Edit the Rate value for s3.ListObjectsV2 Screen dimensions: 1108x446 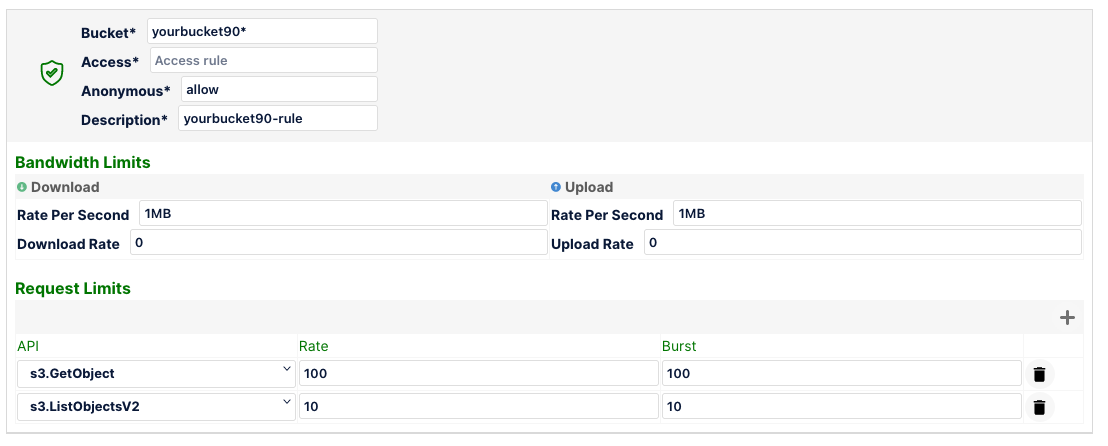(x=478, y=407)
